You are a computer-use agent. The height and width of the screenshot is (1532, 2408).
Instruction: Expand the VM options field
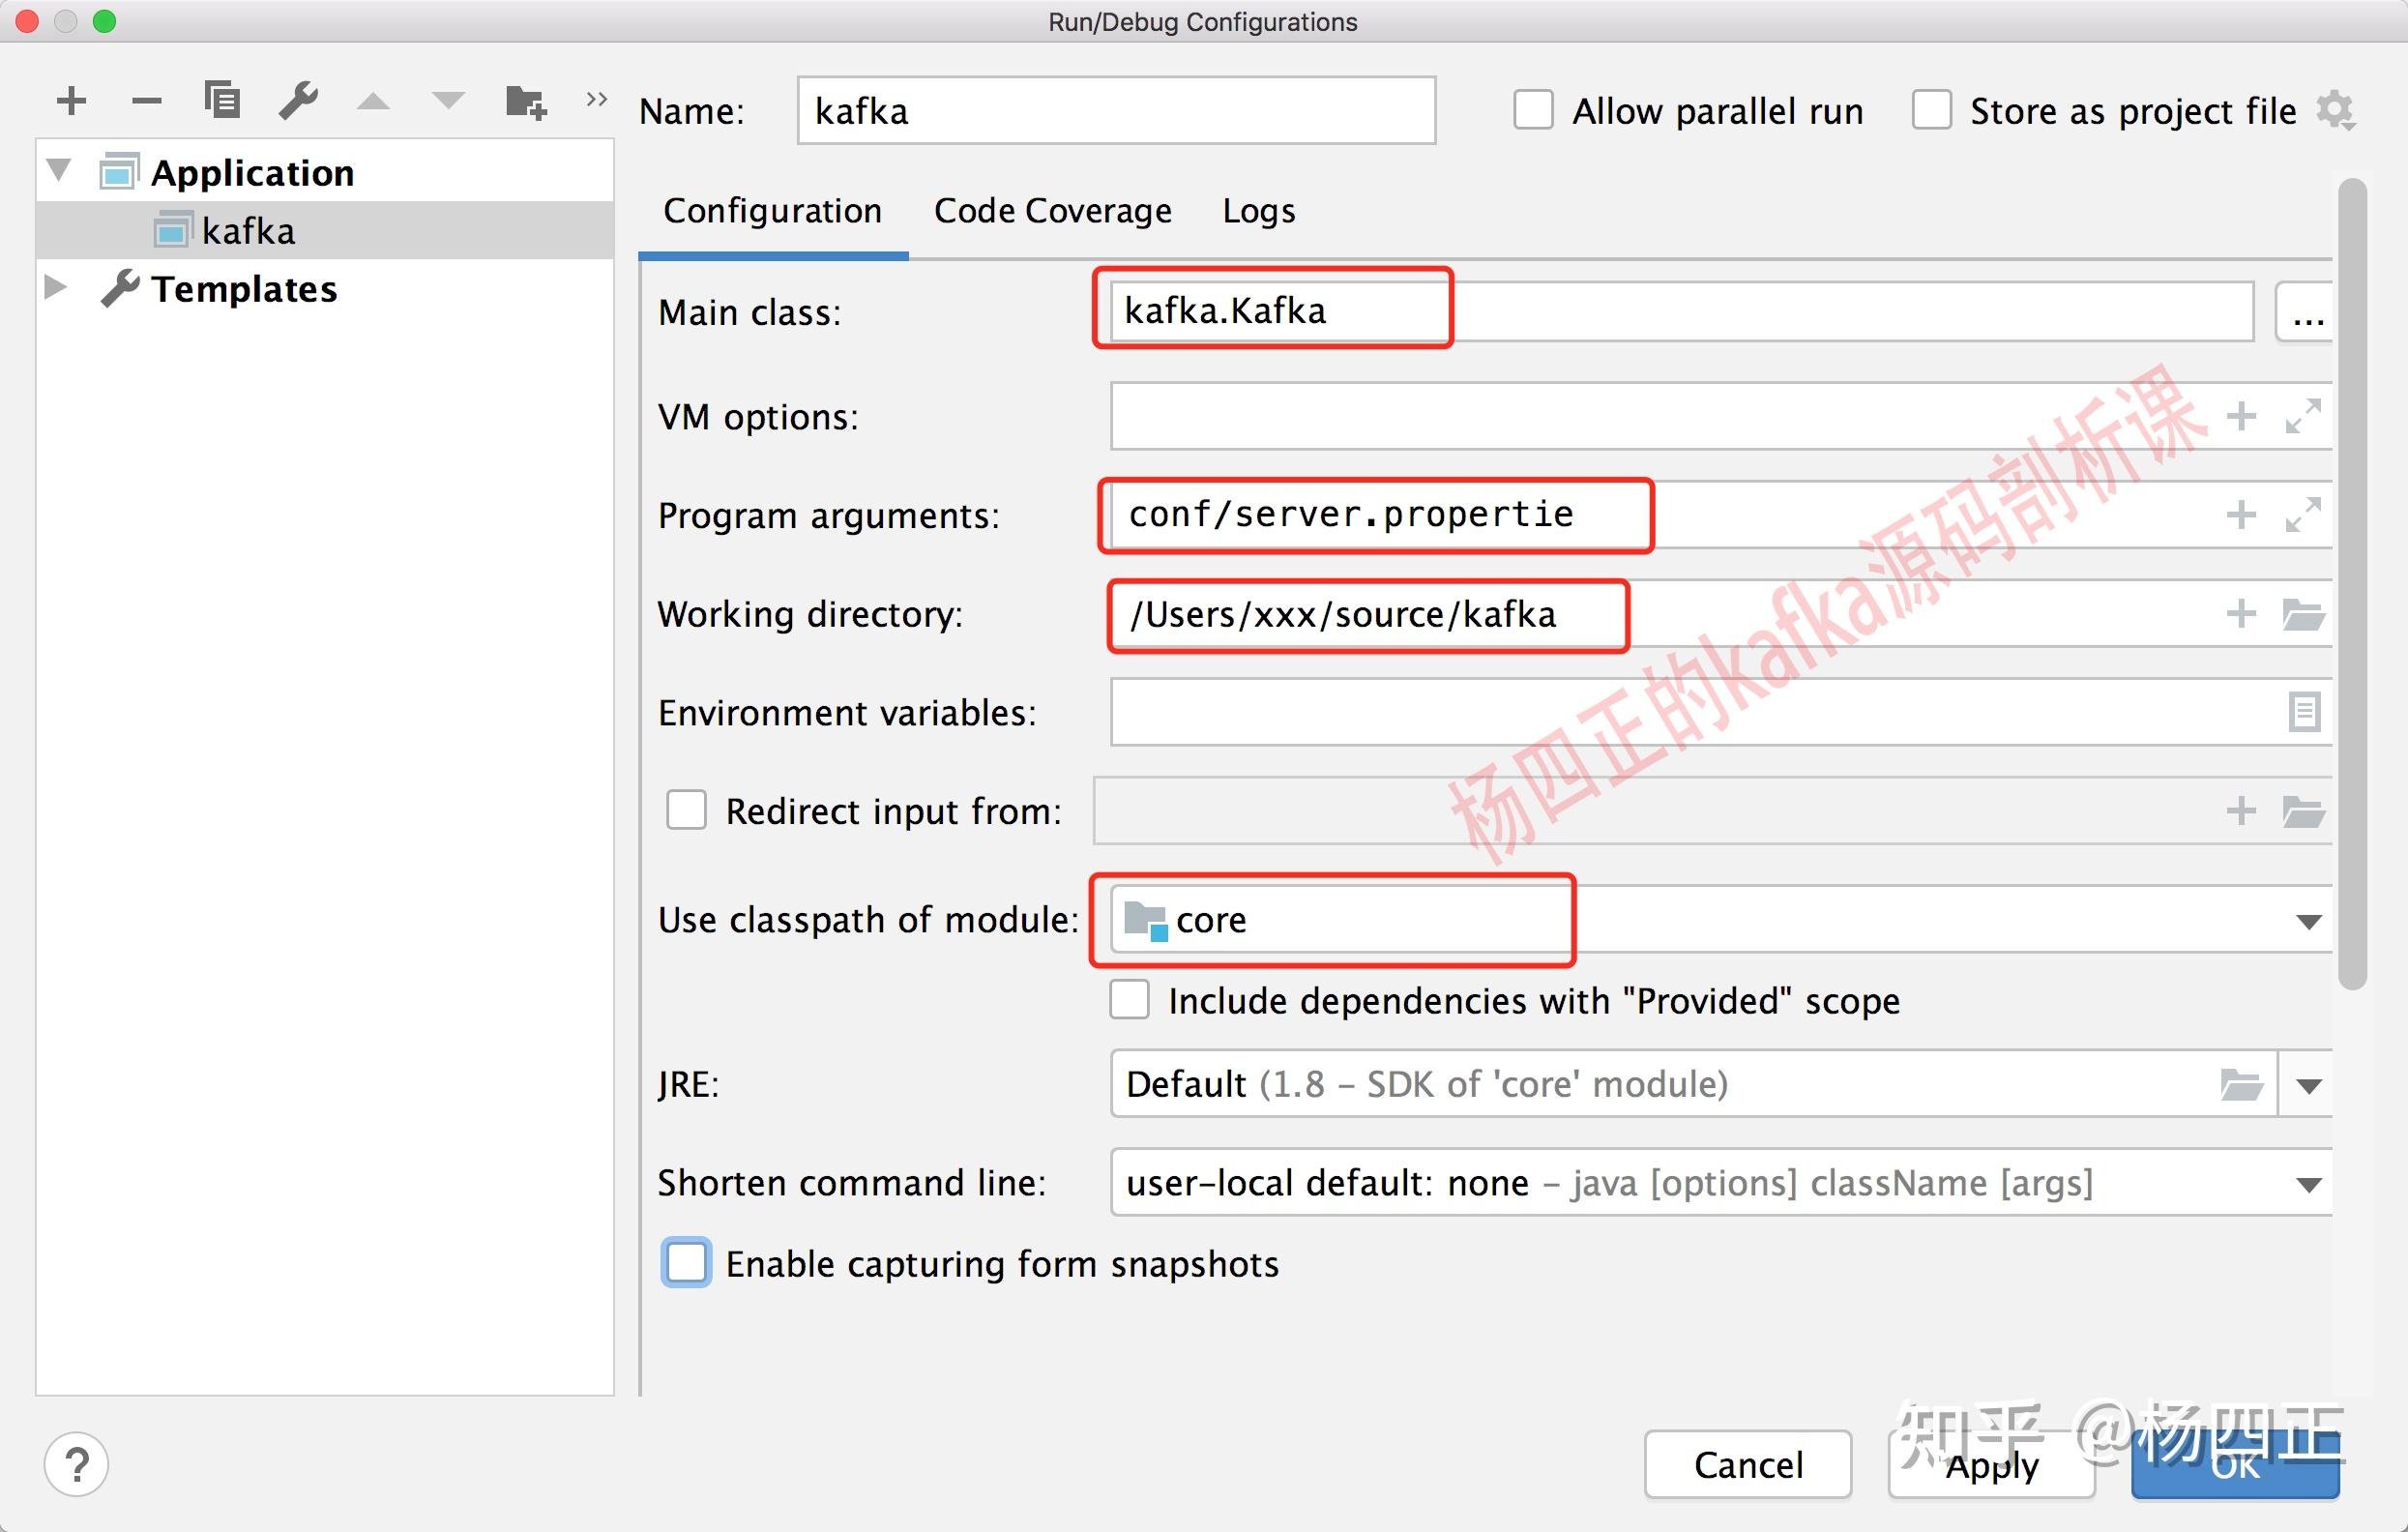click(x=2303, y=416)
